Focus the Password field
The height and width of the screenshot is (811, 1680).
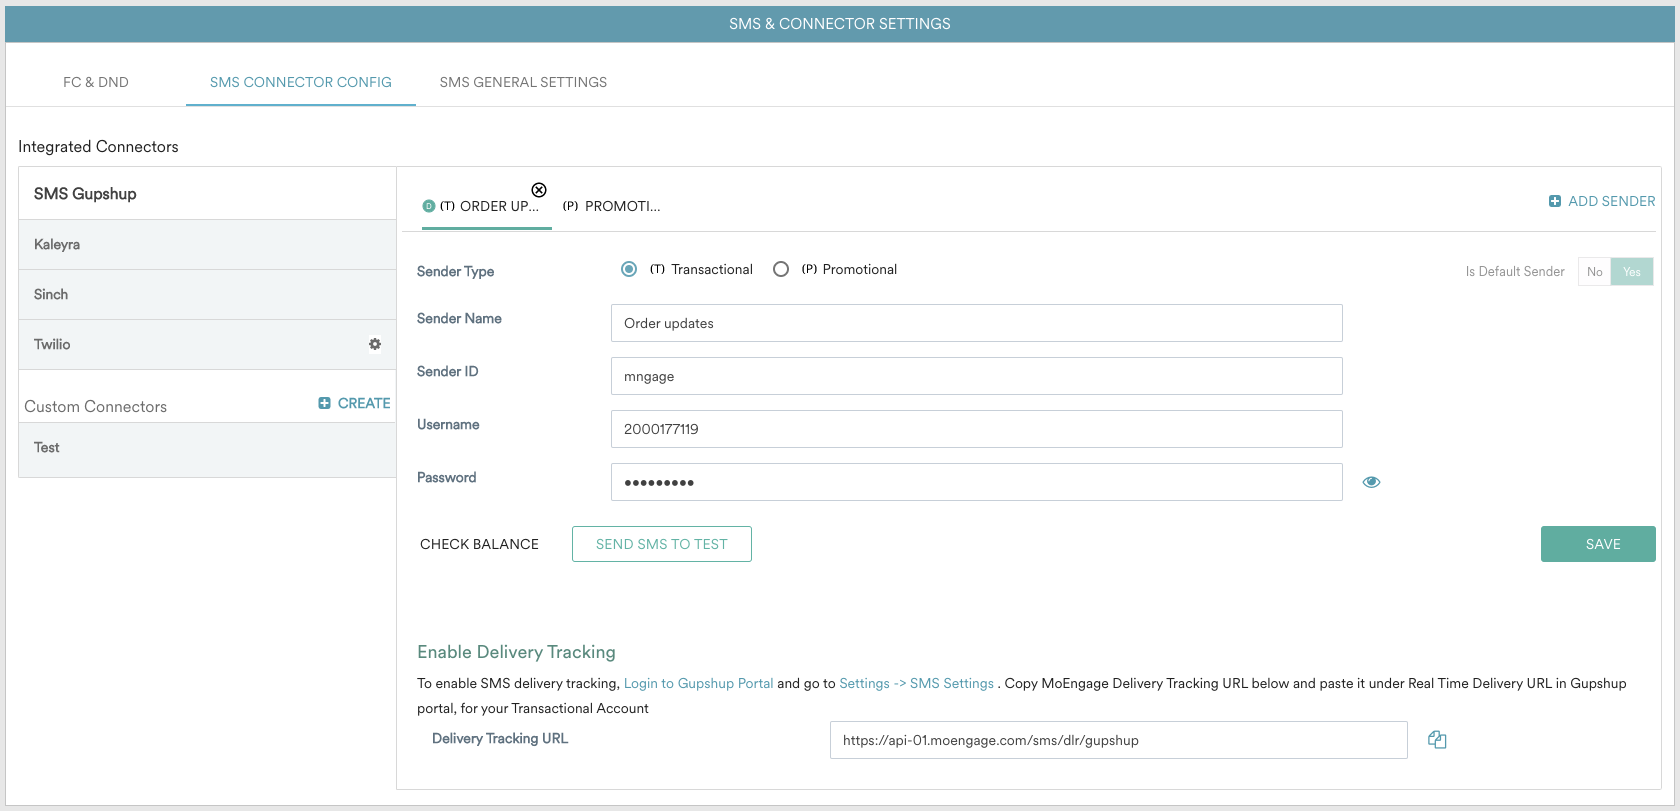[976, 482]
